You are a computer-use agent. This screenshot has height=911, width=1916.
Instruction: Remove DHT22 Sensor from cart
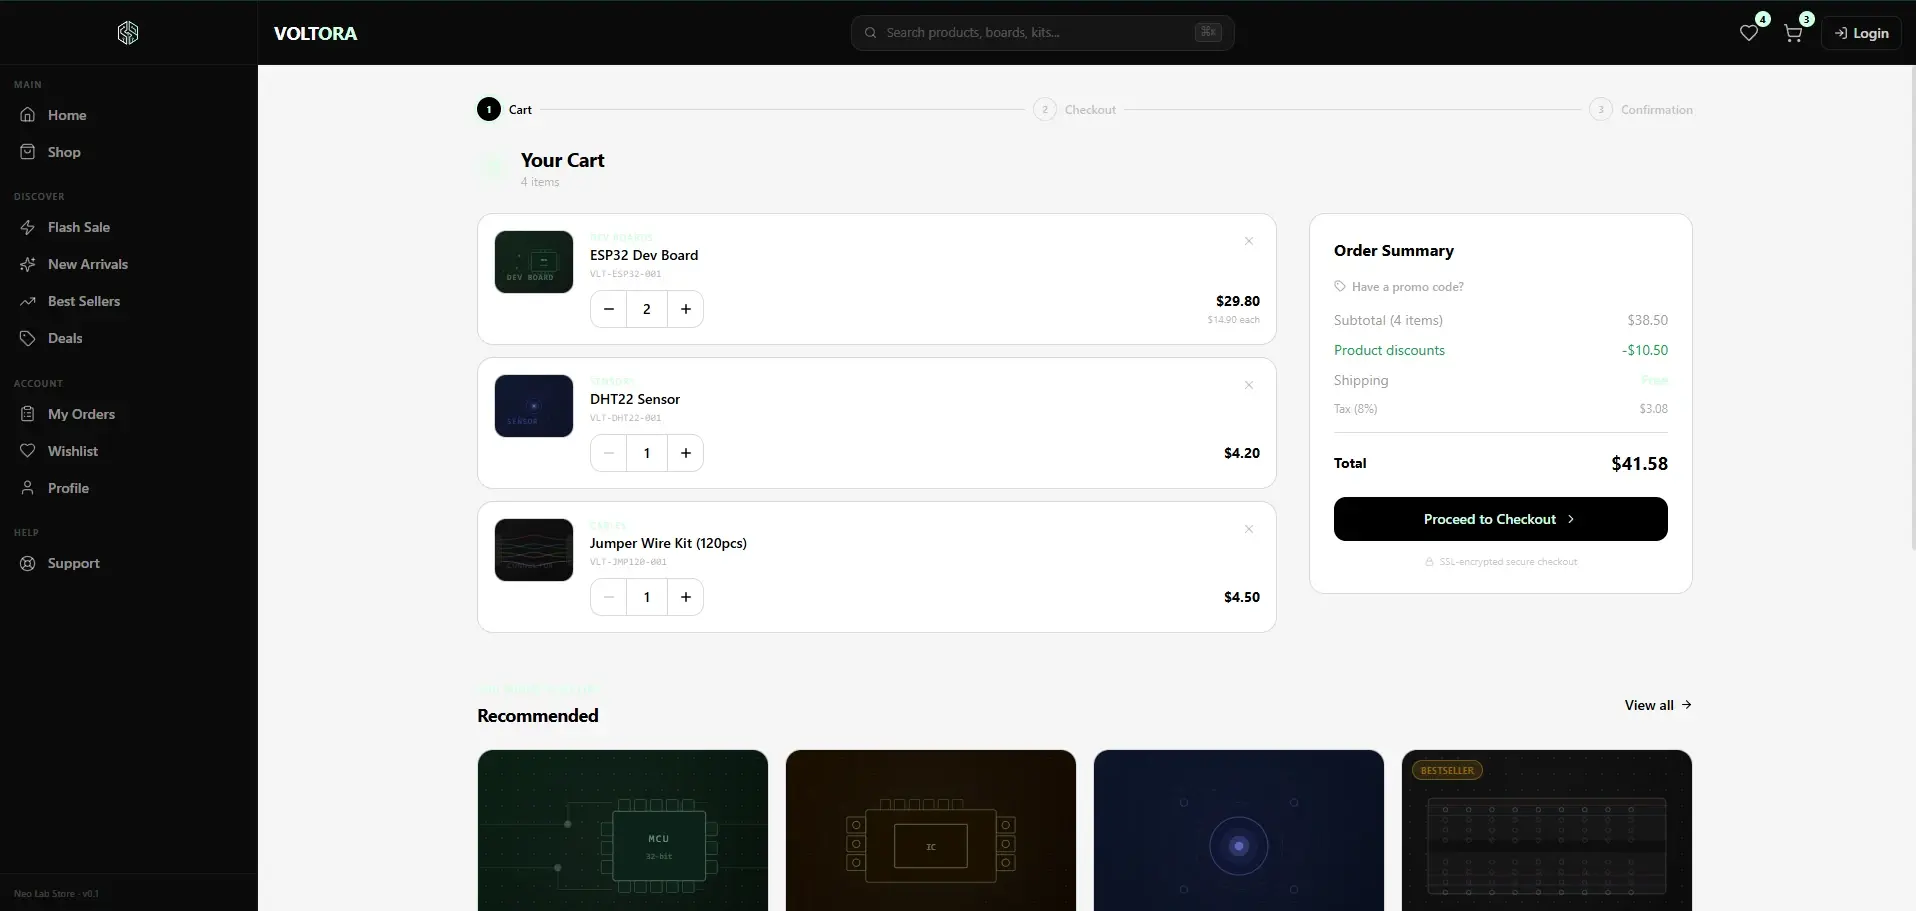tap(1249, 385)
